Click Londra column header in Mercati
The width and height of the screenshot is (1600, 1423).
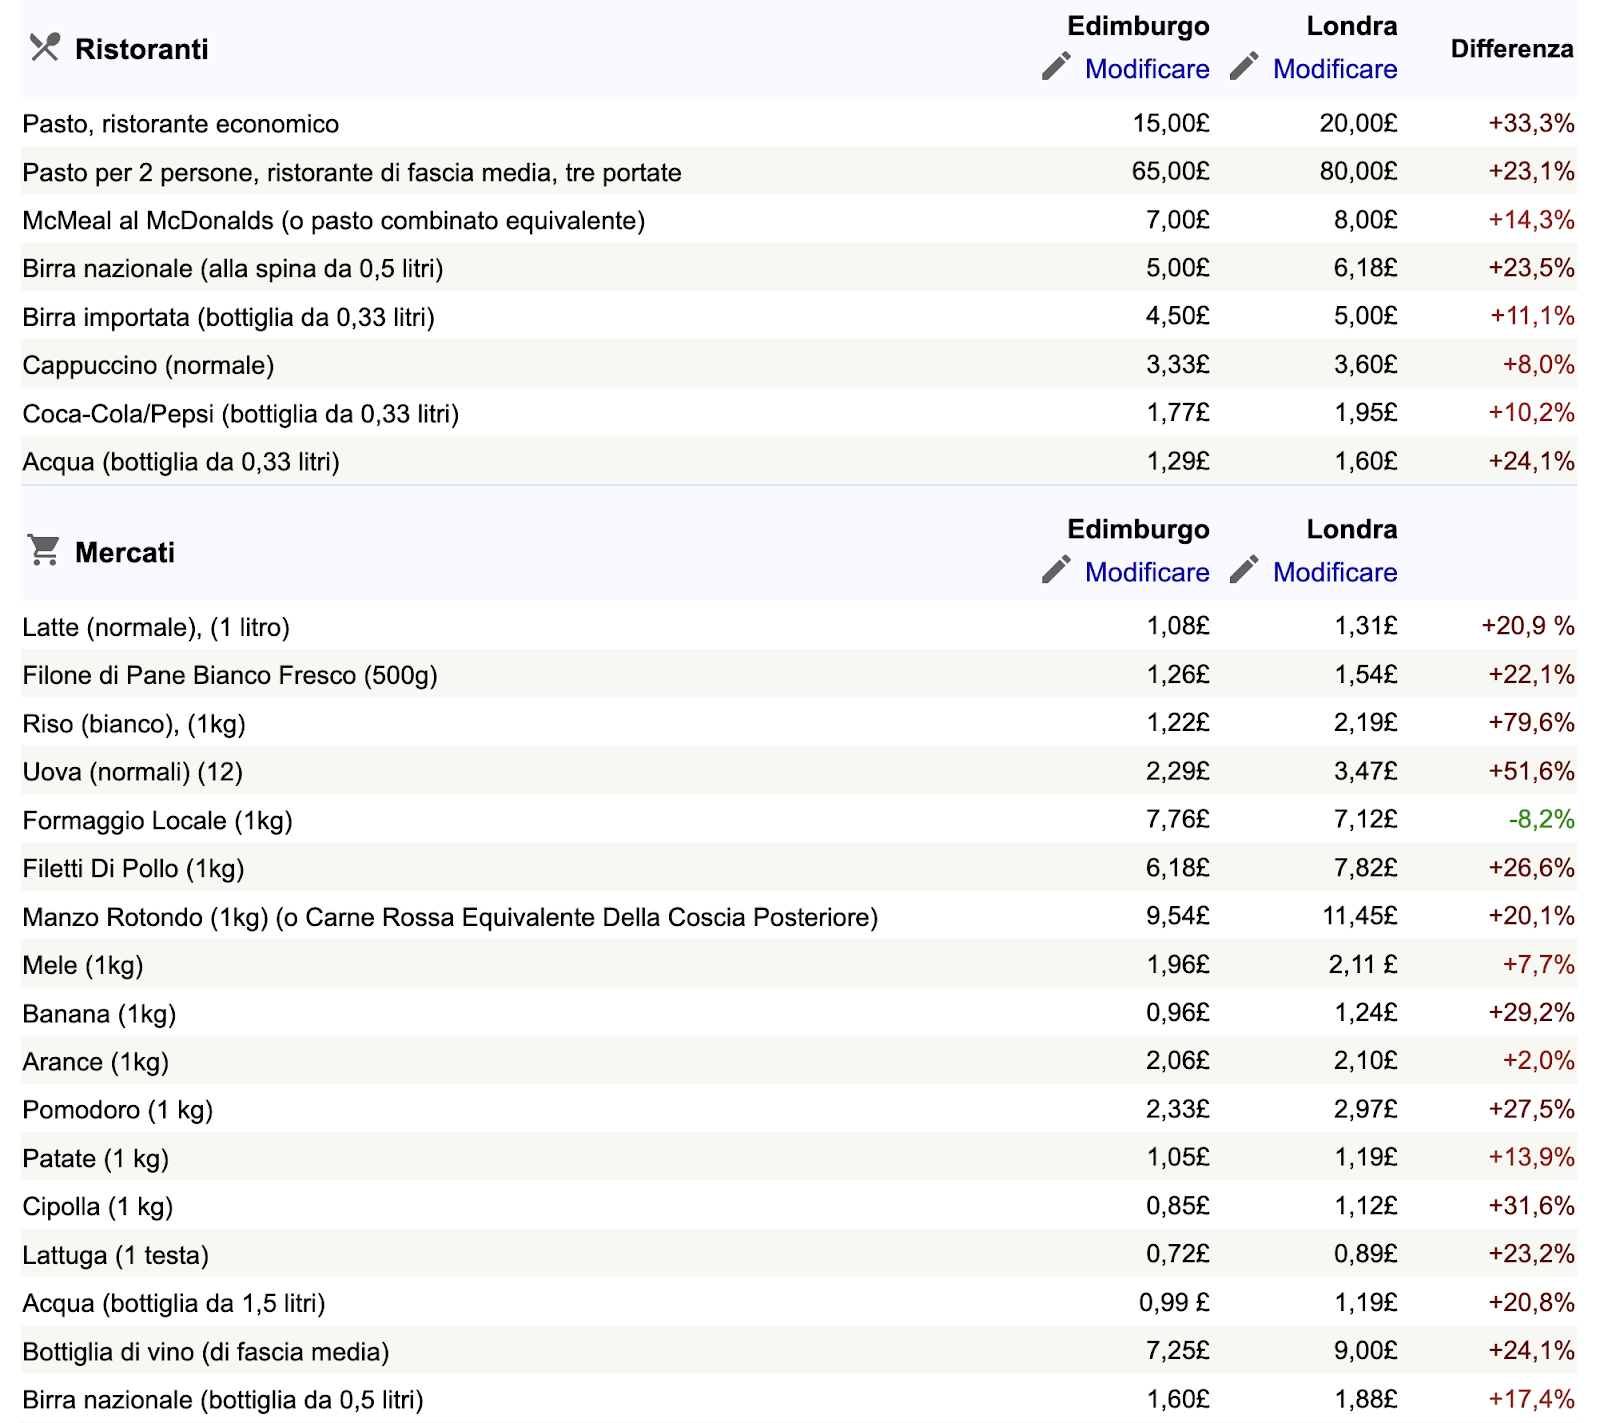click(1352, 529)
